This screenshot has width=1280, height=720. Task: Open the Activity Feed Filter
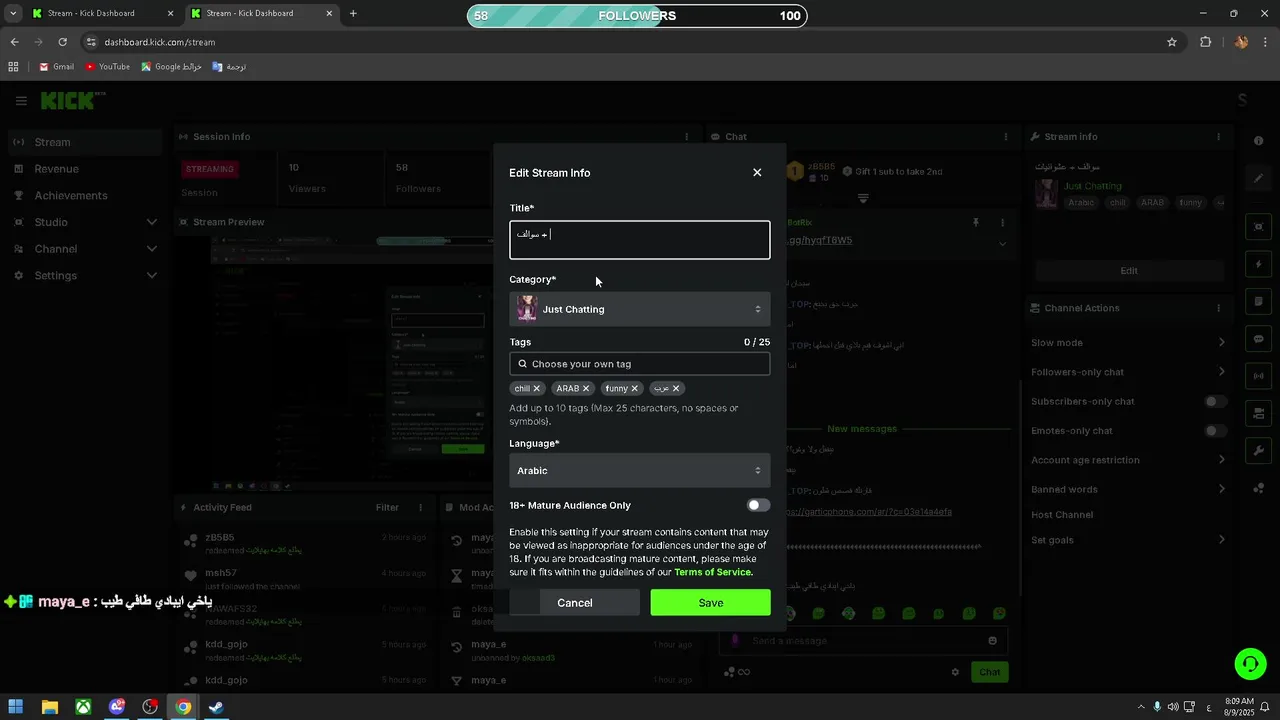[387, 508]
